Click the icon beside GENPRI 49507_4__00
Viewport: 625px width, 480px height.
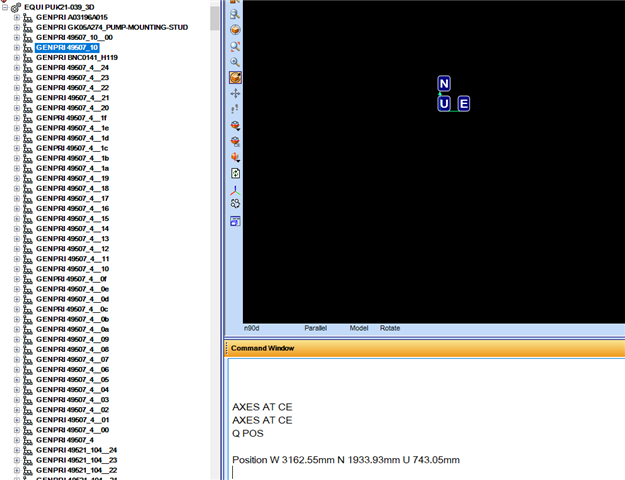pyautogui.click(x=28, y=430)
